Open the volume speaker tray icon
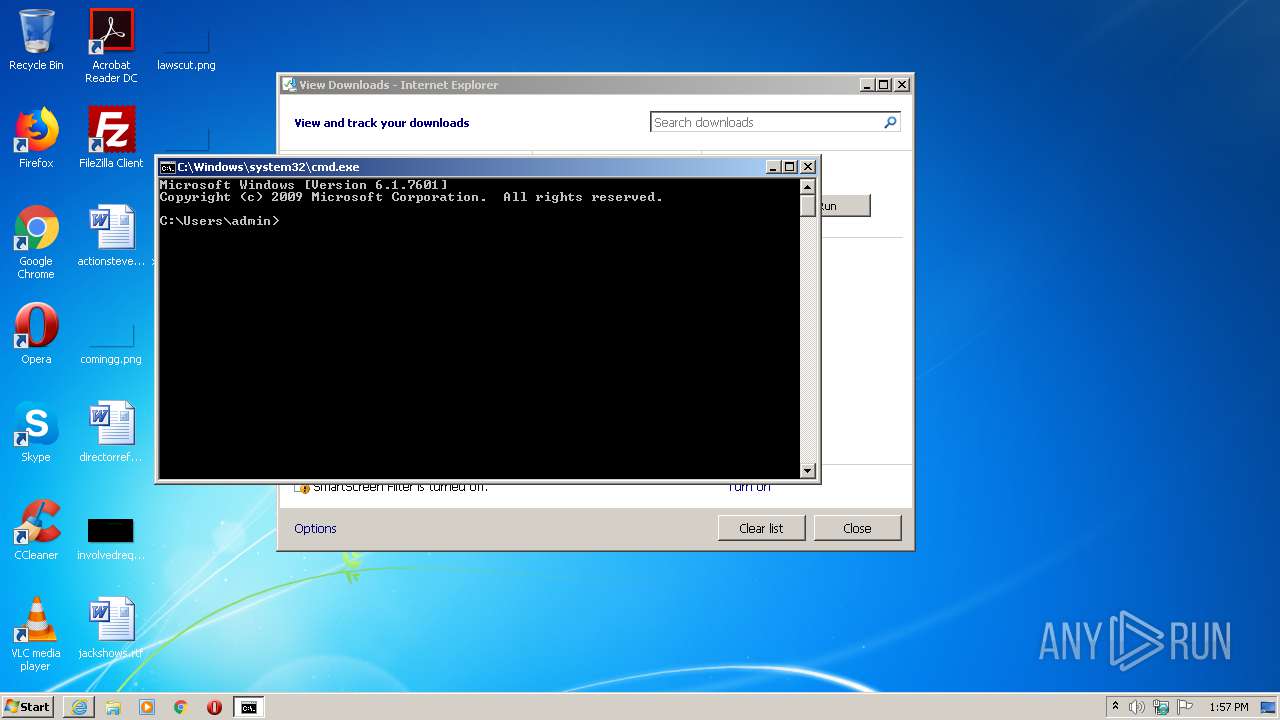This screenshot has width=1280, height=720. [1137, 707]
